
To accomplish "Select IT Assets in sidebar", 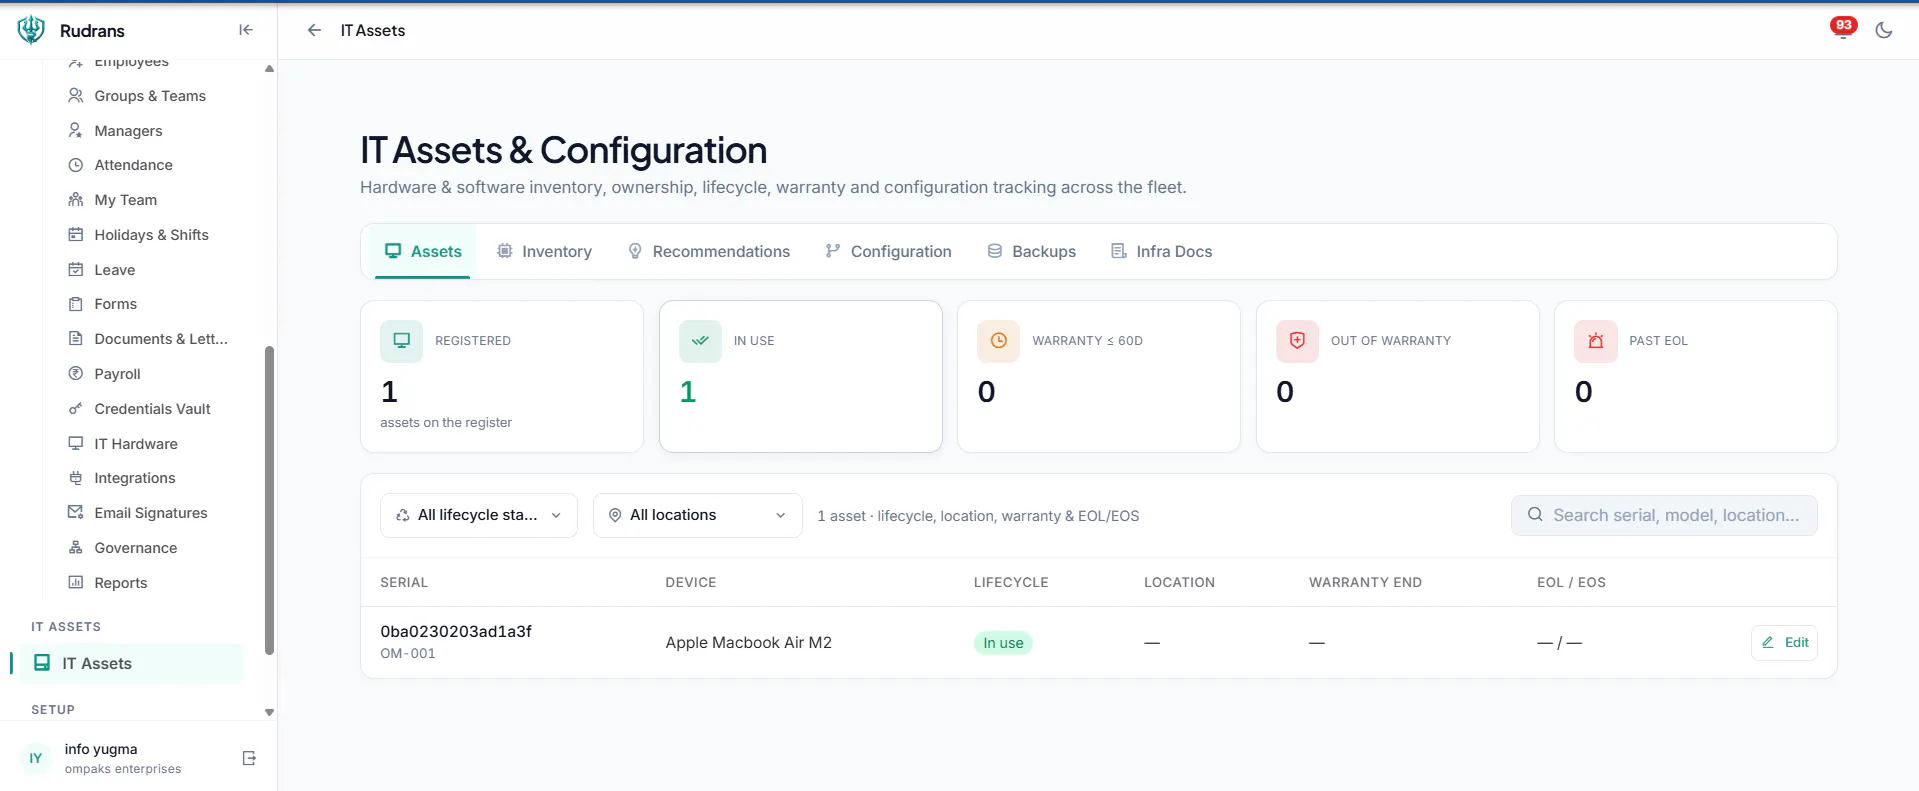I will click(131, 663).
